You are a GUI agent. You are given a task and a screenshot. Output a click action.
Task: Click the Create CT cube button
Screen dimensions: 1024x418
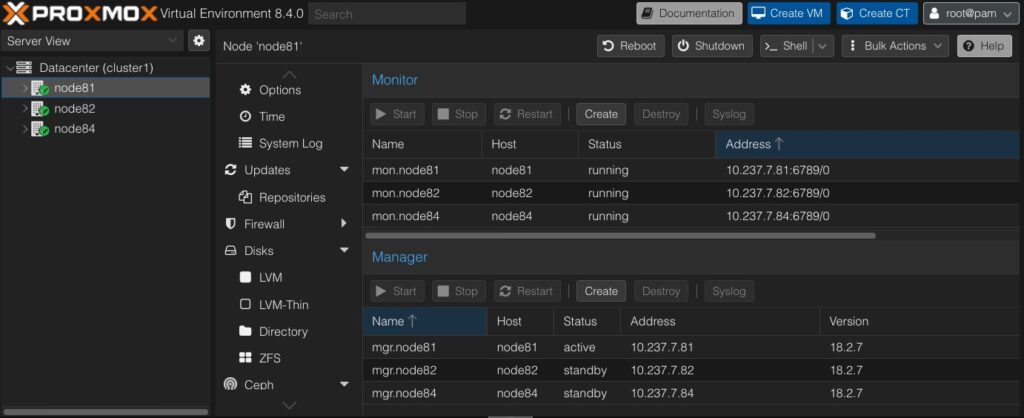pyautogui.click(x=877, y=14)
